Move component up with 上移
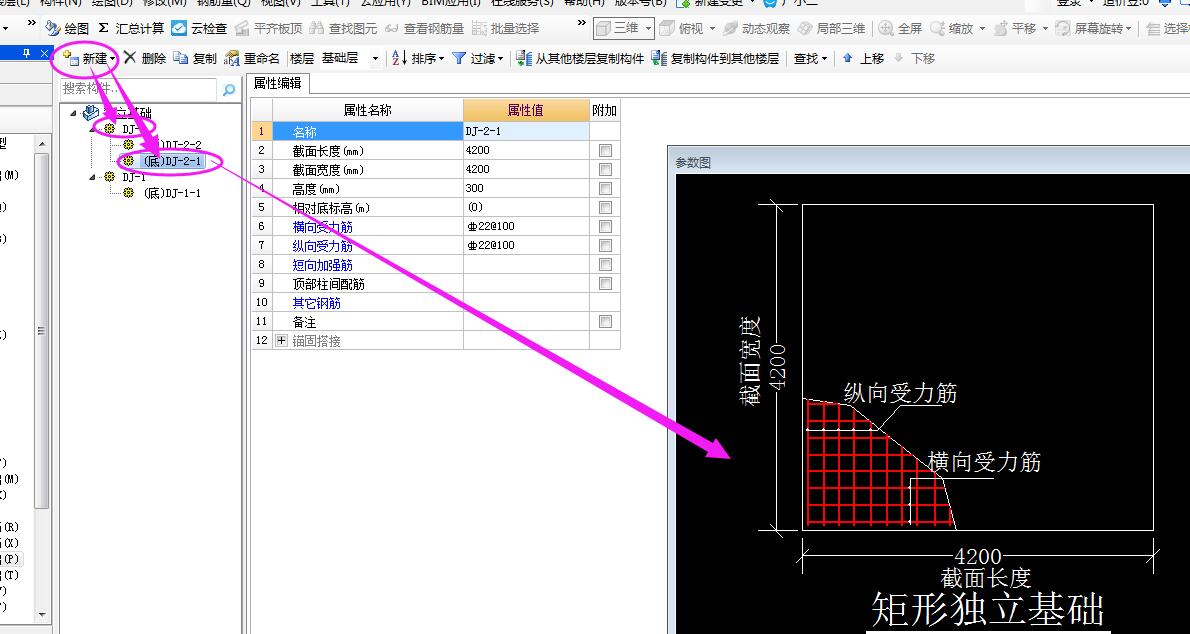Image resolution: width=1190 pixels, height=634 pixels. pyautogui.click(x=864, y=58)
